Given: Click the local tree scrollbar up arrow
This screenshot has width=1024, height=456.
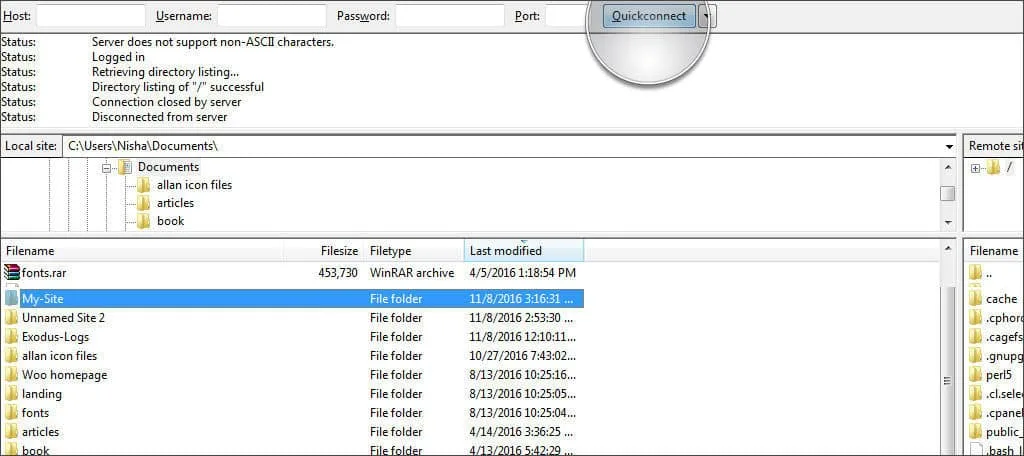Looking at the screenshot, I should 948,167.
